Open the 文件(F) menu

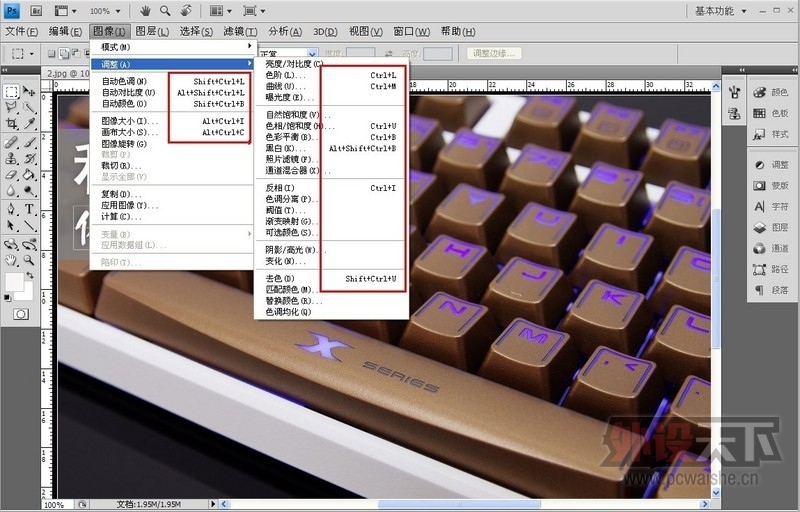21,32
